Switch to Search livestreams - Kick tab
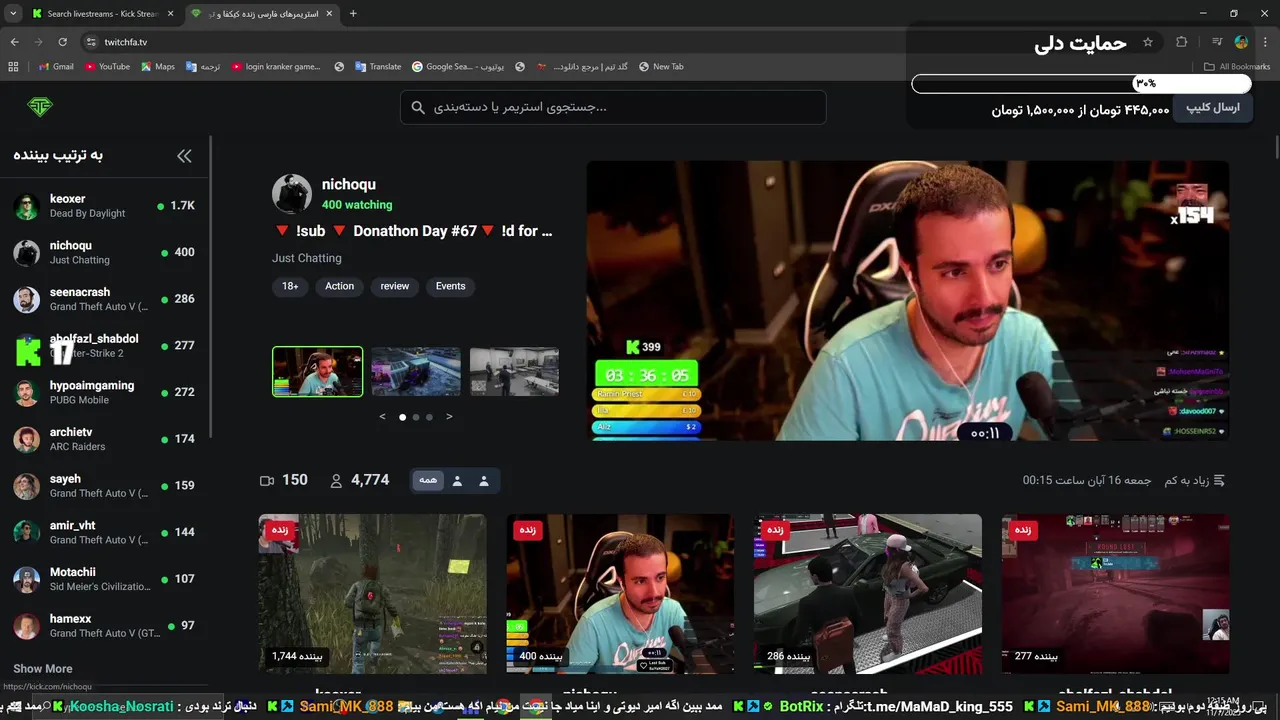The height and width of the screenshot is (720, 1280). [103, 14]
